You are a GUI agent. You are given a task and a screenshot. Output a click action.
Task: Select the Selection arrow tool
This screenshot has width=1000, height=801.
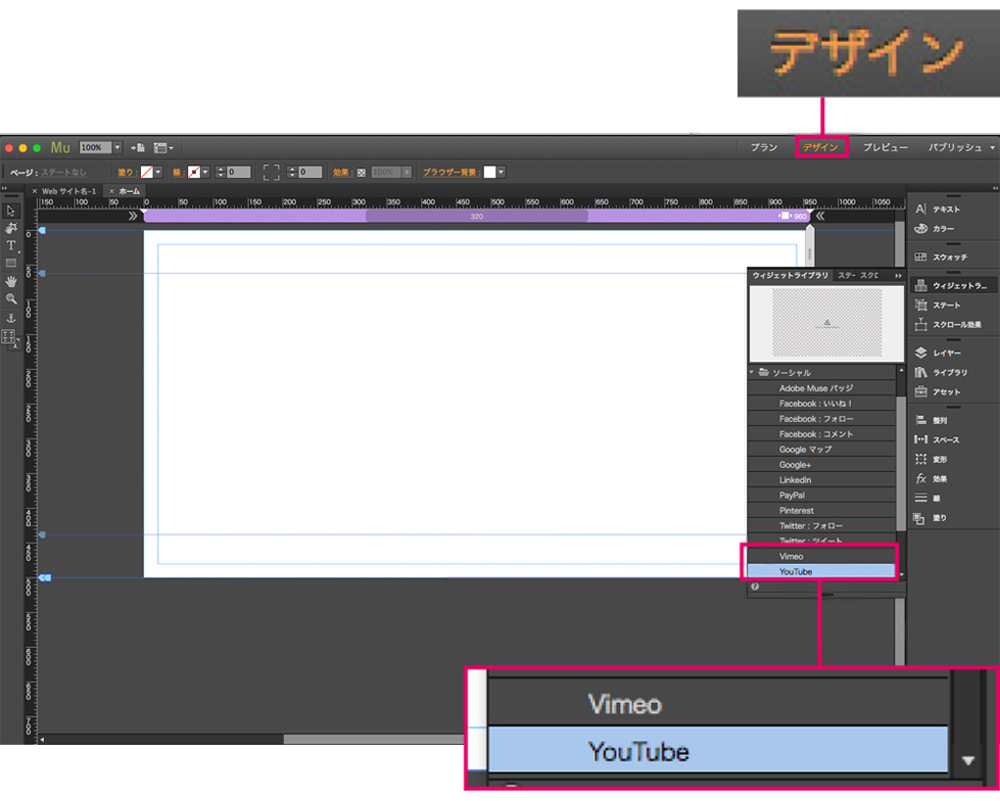point(11,210)
